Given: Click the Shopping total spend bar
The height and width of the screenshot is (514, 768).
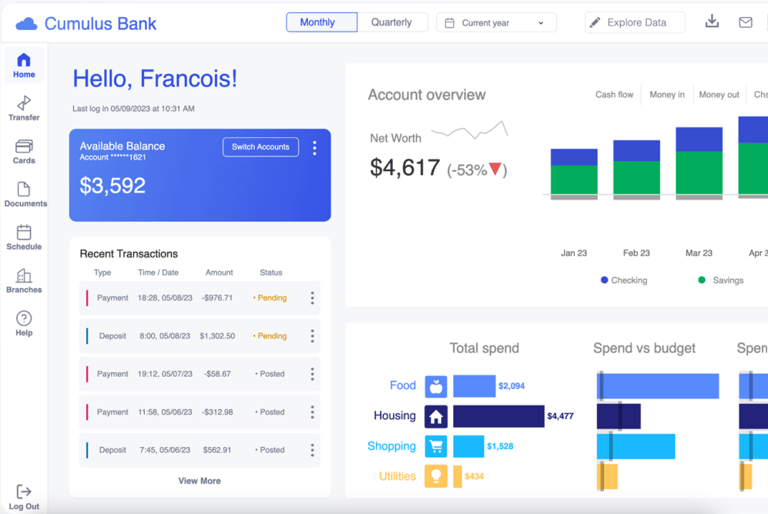Looking at the screenshot, I should (x=468, y=446).
